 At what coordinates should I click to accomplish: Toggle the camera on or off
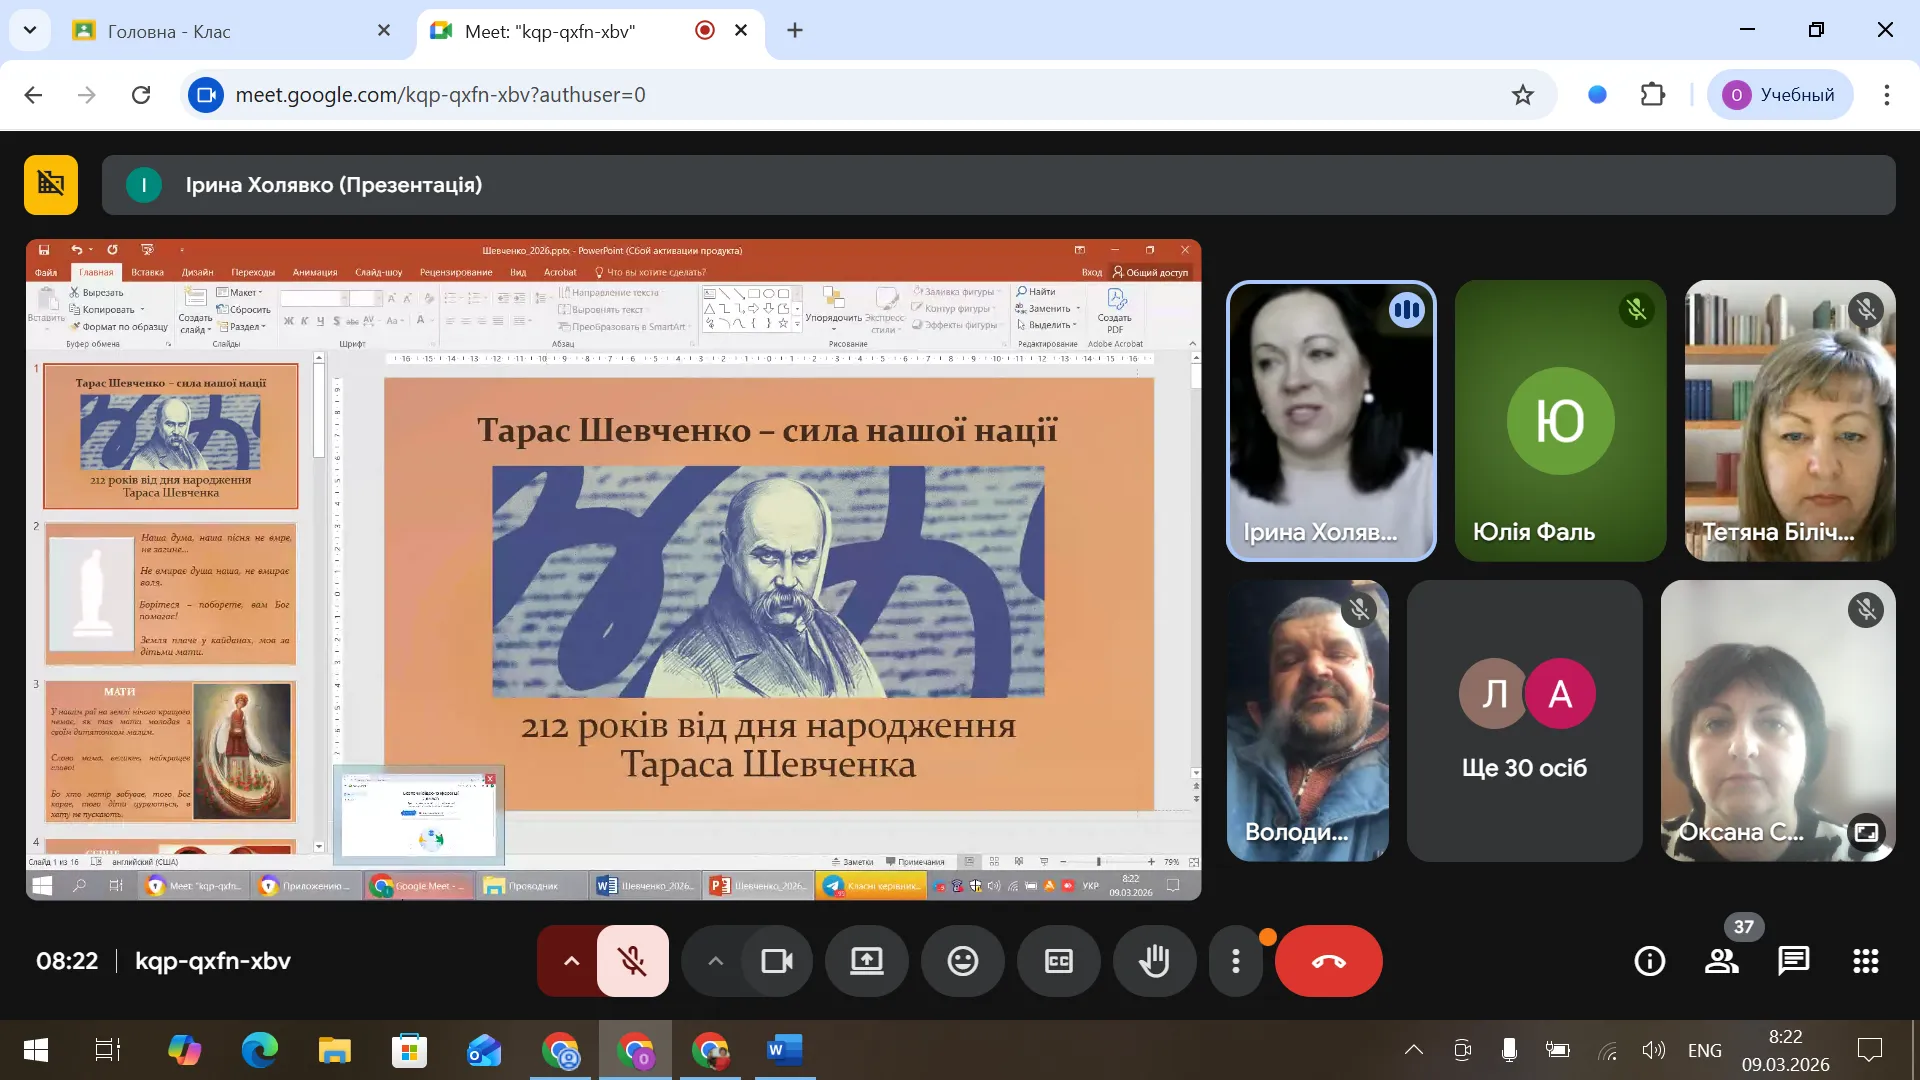tap(777, 961)
